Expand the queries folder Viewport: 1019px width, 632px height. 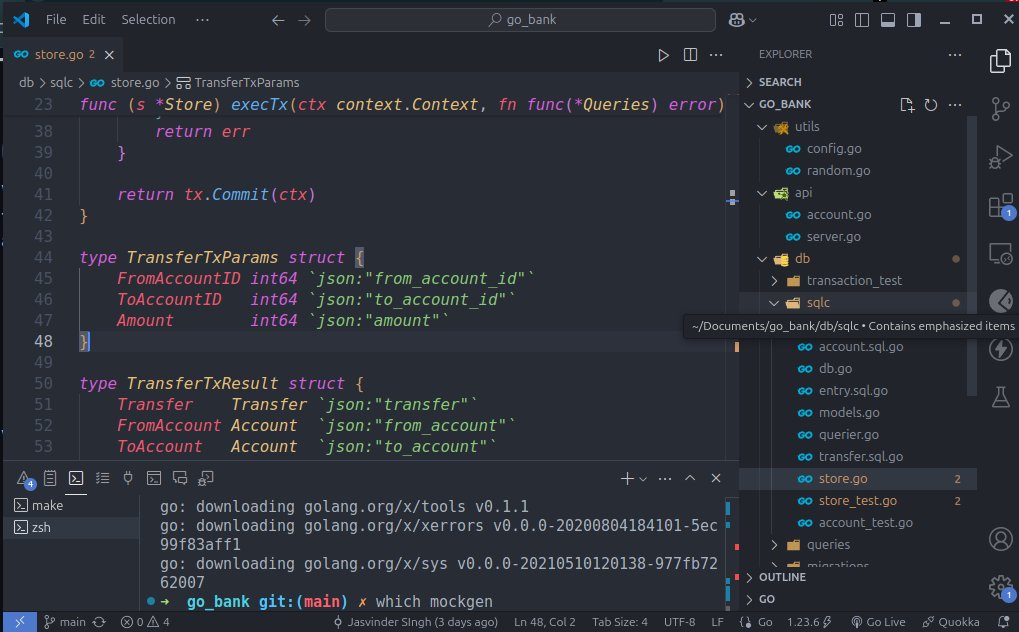pyautogui.click(x=774, y=545)
